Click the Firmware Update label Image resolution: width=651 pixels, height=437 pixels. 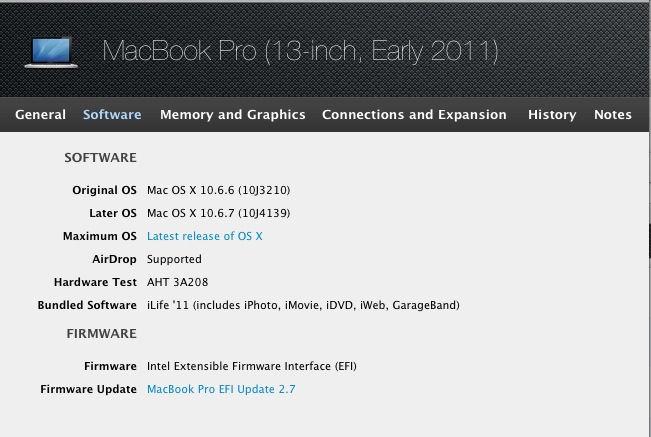click(88, 389)
